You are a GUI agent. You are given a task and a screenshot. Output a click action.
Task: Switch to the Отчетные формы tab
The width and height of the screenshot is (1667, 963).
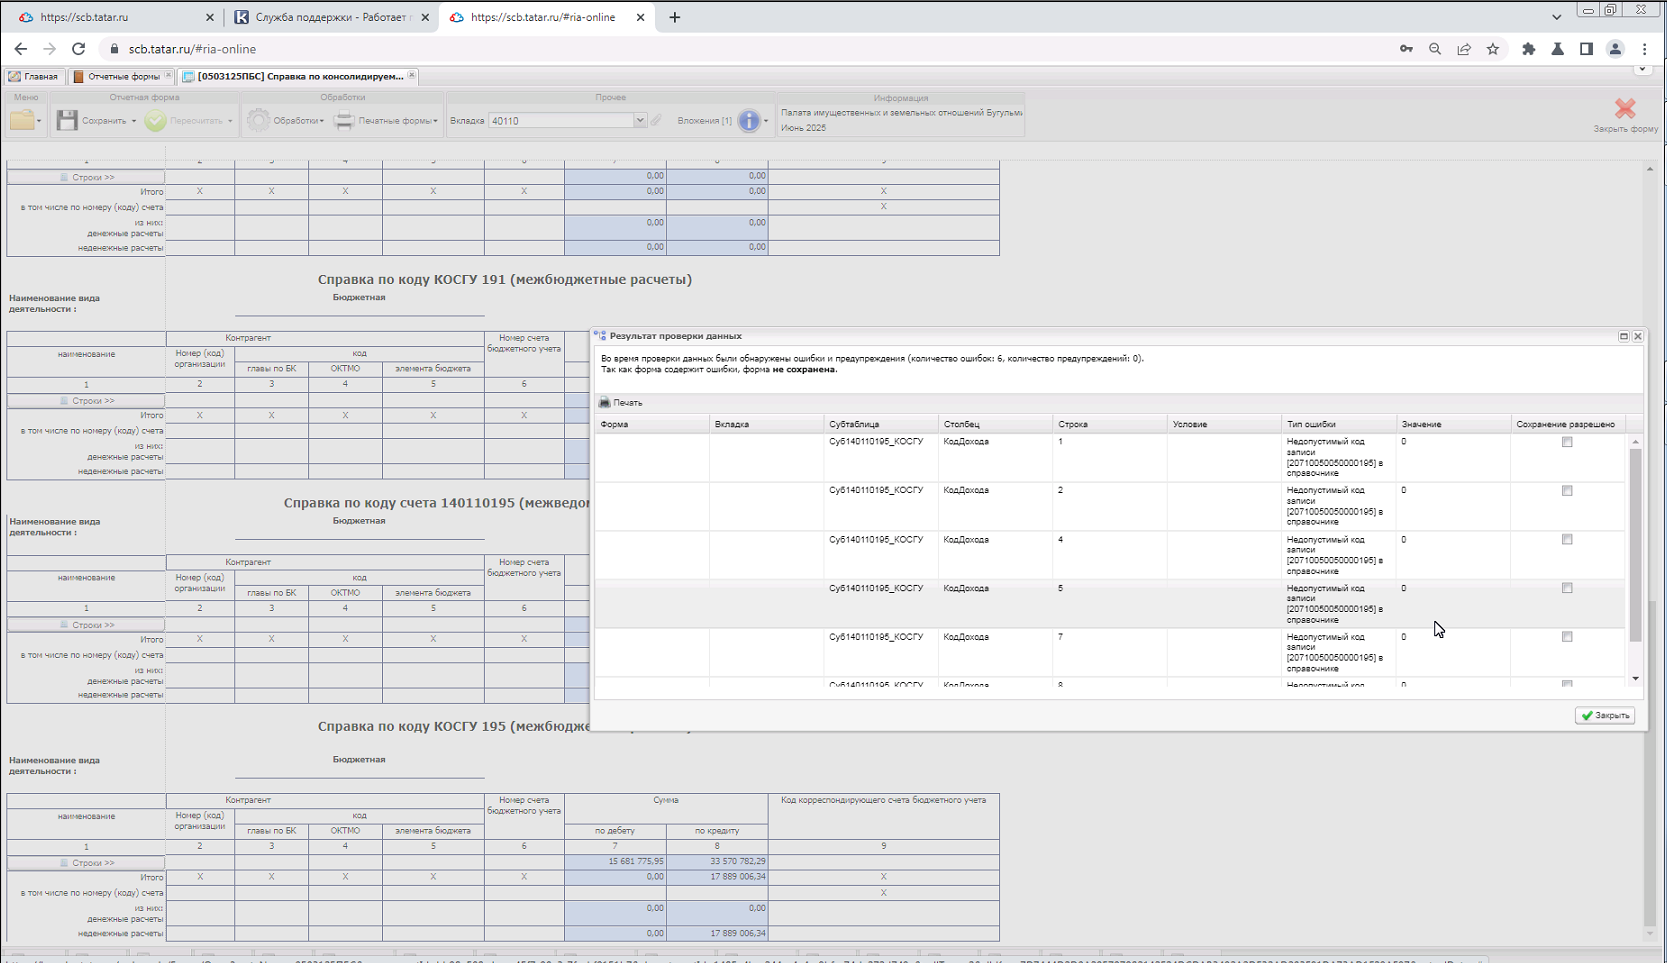[x=117, y=76]
